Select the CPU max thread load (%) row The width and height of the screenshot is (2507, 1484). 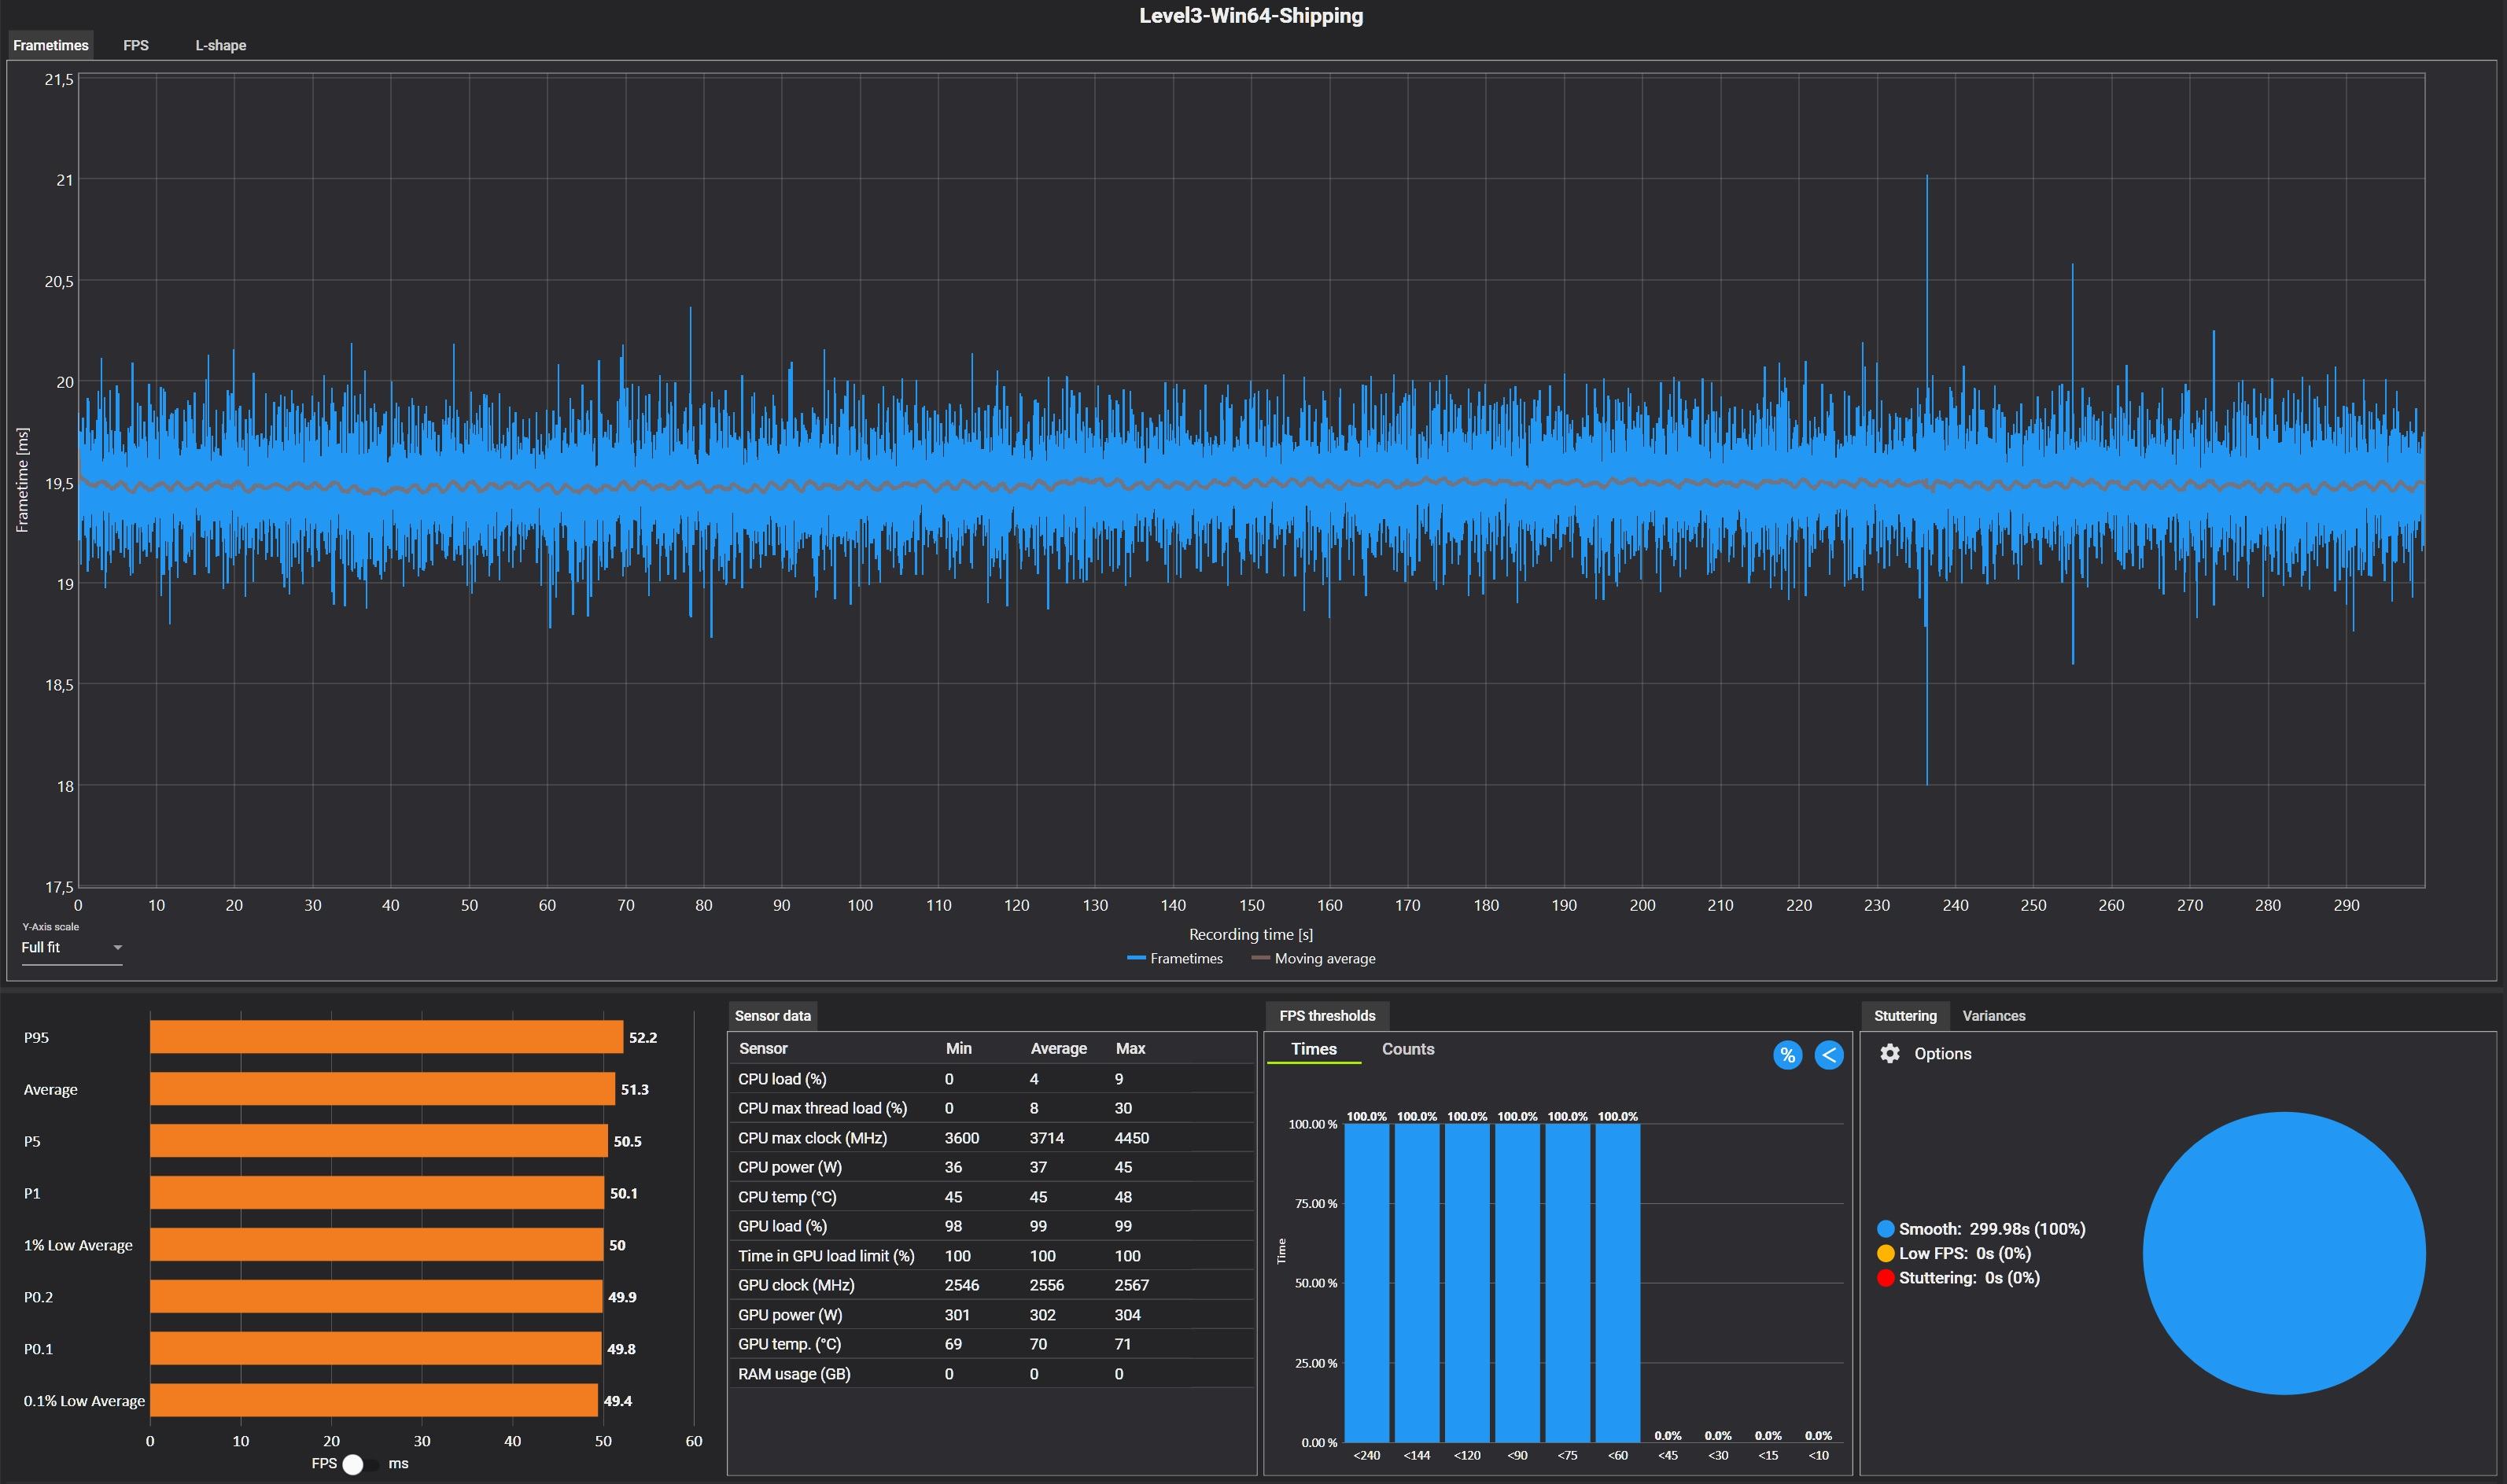(x=991, y=1109)
